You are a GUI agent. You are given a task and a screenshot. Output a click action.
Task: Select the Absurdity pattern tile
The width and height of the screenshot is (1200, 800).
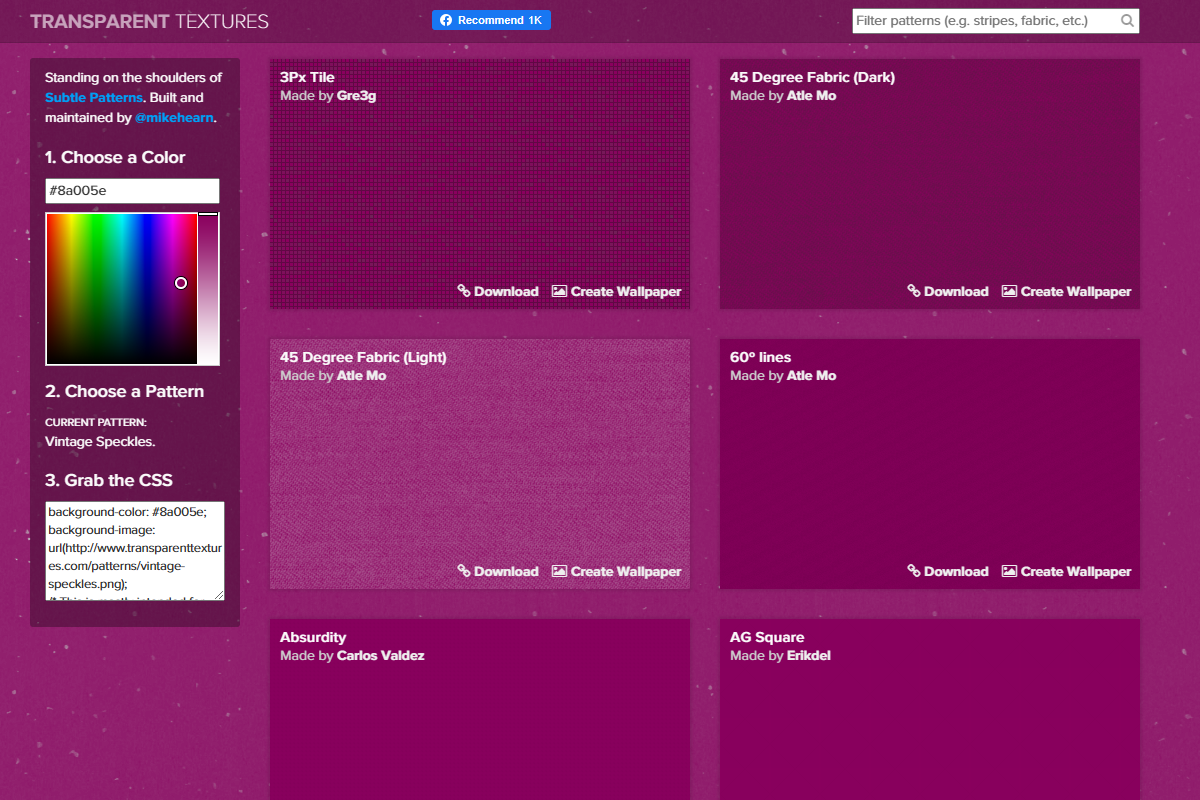pos(480,720)
